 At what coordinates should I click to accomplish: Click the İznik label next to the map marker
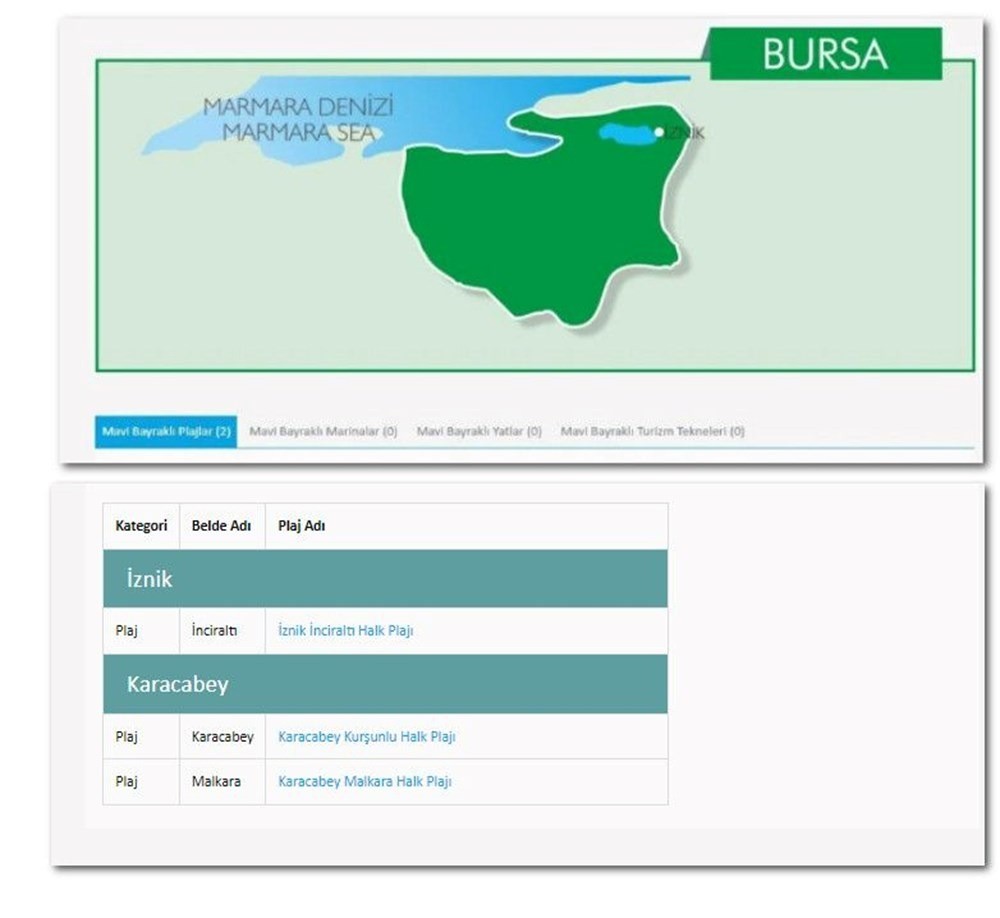point(685,133)
